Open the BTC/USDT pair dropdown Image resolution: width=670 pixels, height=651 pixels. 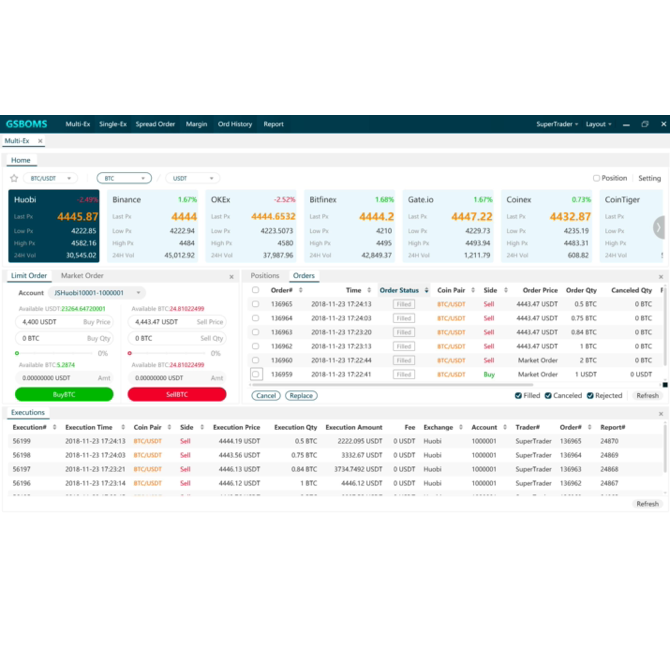click(x=51, y=179)
